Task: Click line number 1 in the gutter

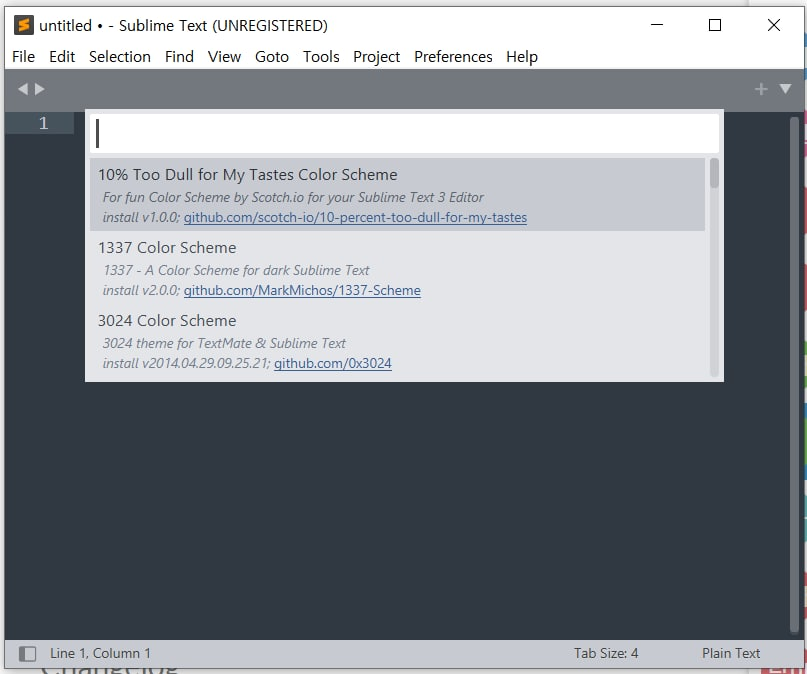Action: click(44, 123)
